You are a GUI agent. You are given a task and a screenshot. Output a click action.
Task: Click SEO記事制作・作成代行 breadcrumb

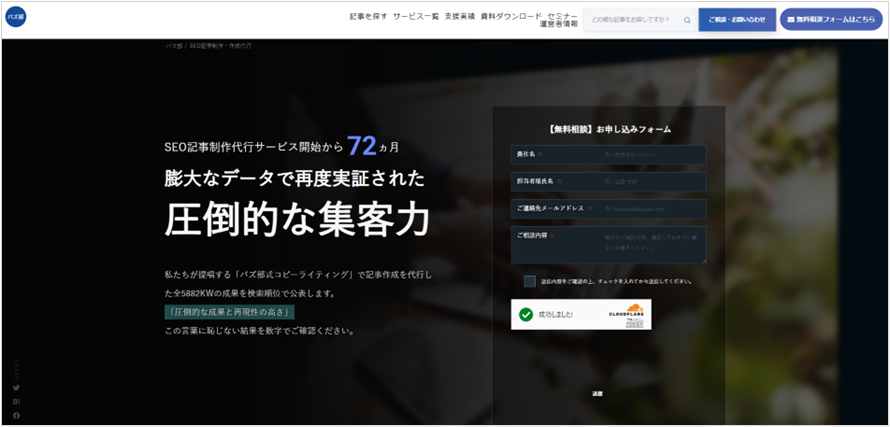[220, 45]
